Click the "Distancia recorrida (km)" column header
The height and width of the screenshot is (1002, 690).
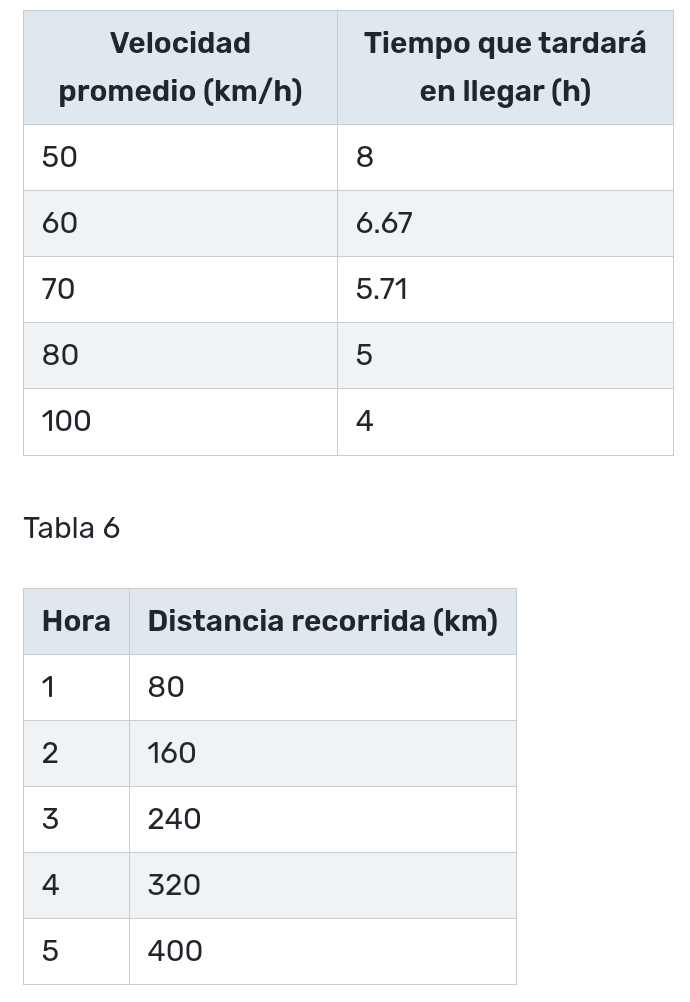322,621
